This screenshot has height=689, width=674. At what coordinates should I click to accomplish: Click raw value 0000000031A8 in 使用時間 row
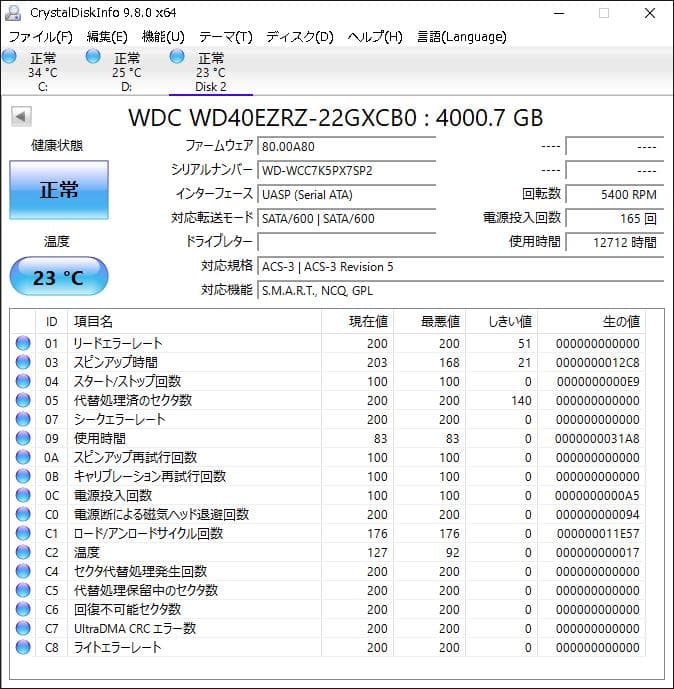point(597,439)
